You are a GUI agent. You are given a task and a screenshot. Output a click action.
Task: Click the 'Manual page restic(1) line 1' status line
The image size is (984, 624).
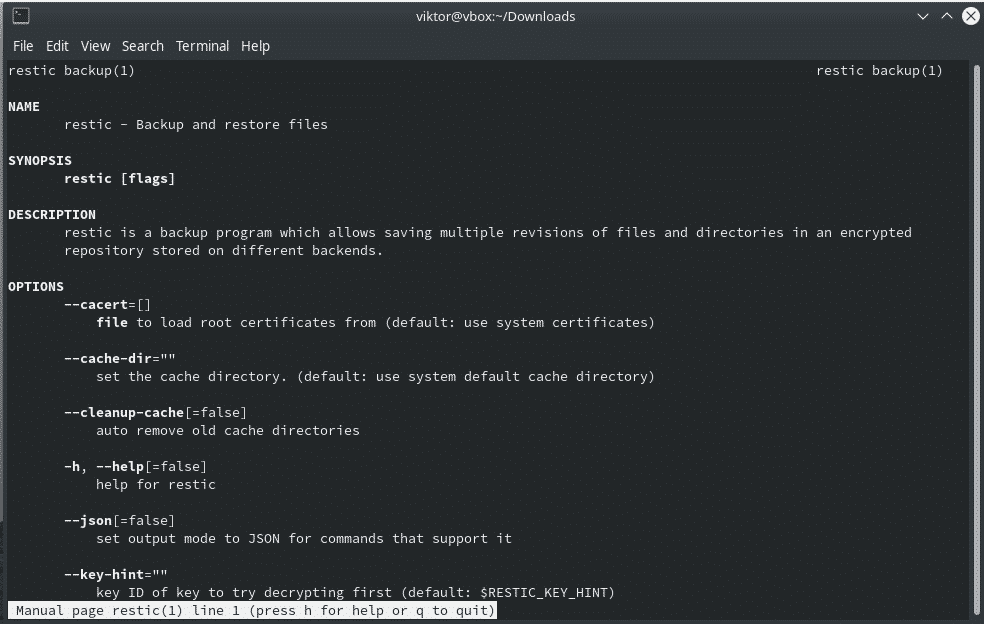click(x=252, y=610)
